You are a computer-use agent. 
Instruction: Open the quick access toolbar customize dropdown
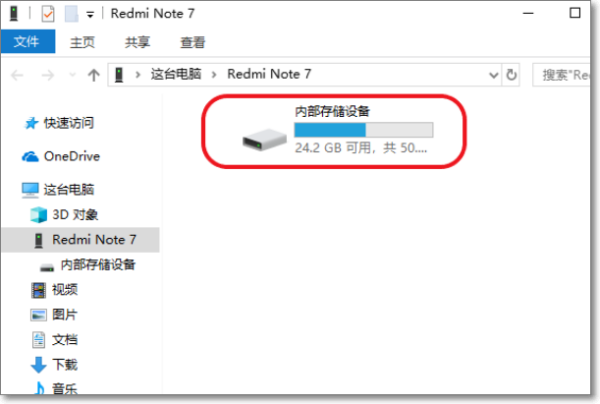pyautogui.click(x=90, y=15)
